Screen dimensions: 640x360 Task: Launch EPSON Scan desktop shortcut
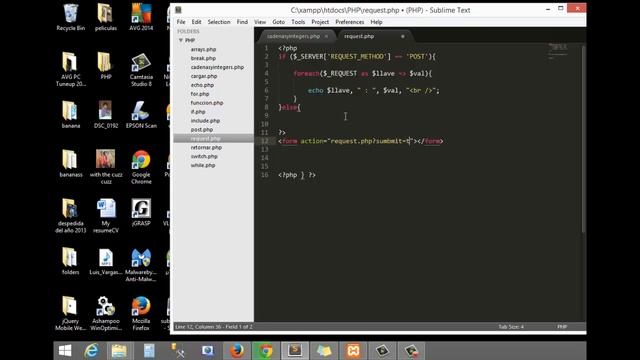[x=141, y=114]
